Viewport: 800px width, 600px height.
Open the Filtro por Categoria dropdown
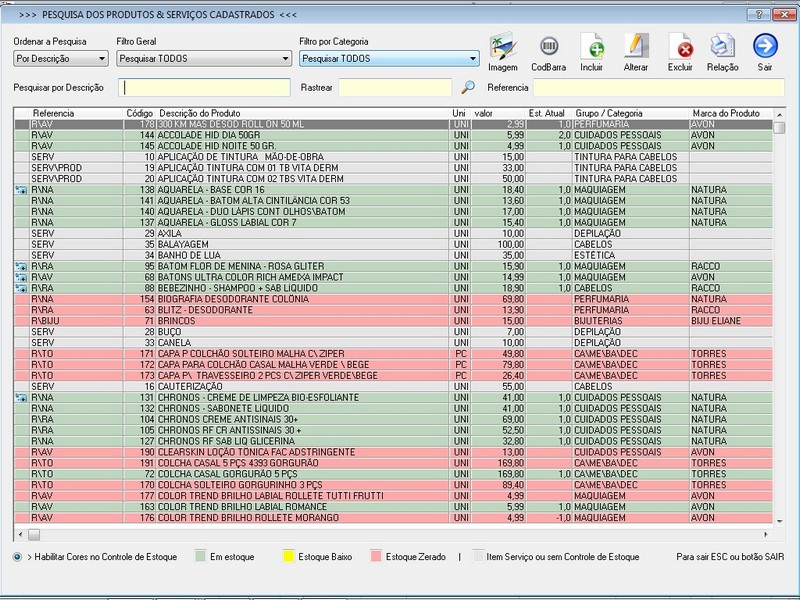pyautogui.click(x=389, y=59)
